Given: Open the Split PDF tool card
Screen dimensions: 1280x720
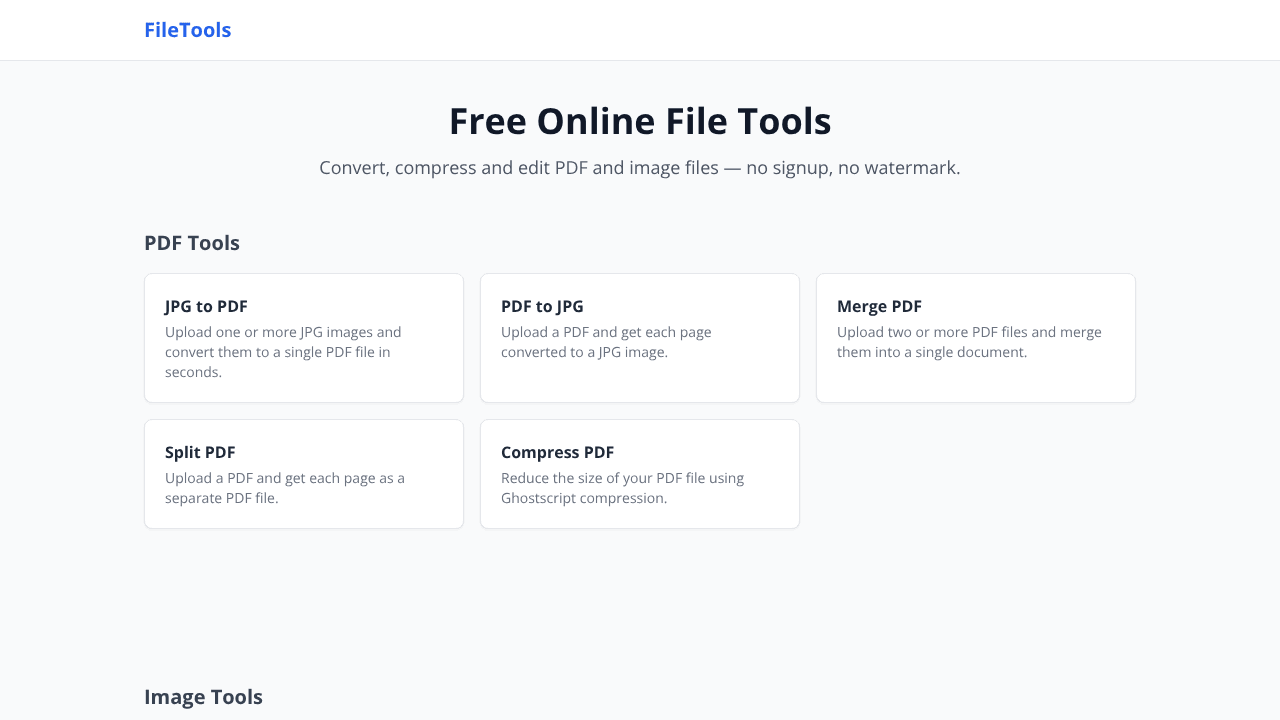Looking at the screenshot, I should point(304,474).
